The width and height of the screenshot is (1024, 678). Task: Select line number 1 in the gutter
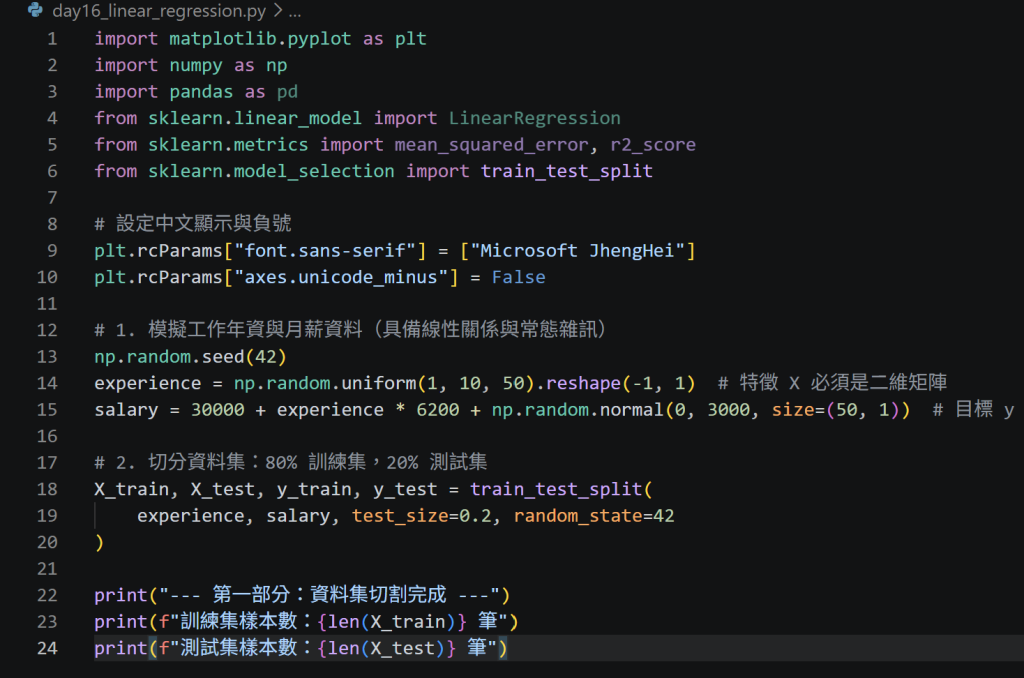click(52, 39)
